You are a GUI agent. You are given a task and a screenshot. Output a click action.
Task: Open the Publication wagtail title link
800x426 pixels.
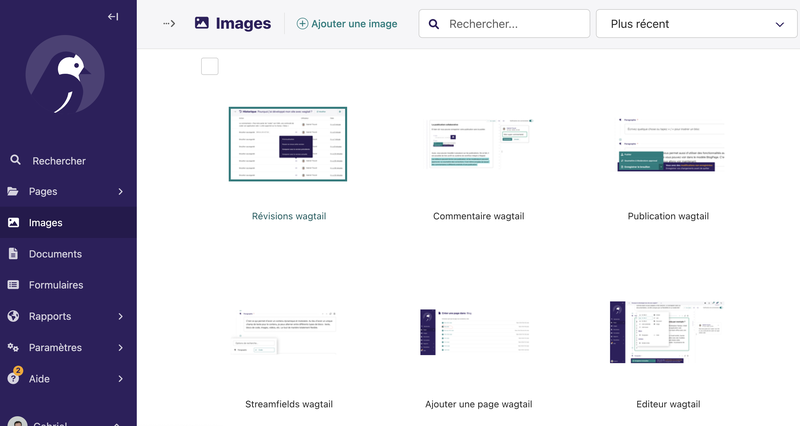[x=668, y=216]
